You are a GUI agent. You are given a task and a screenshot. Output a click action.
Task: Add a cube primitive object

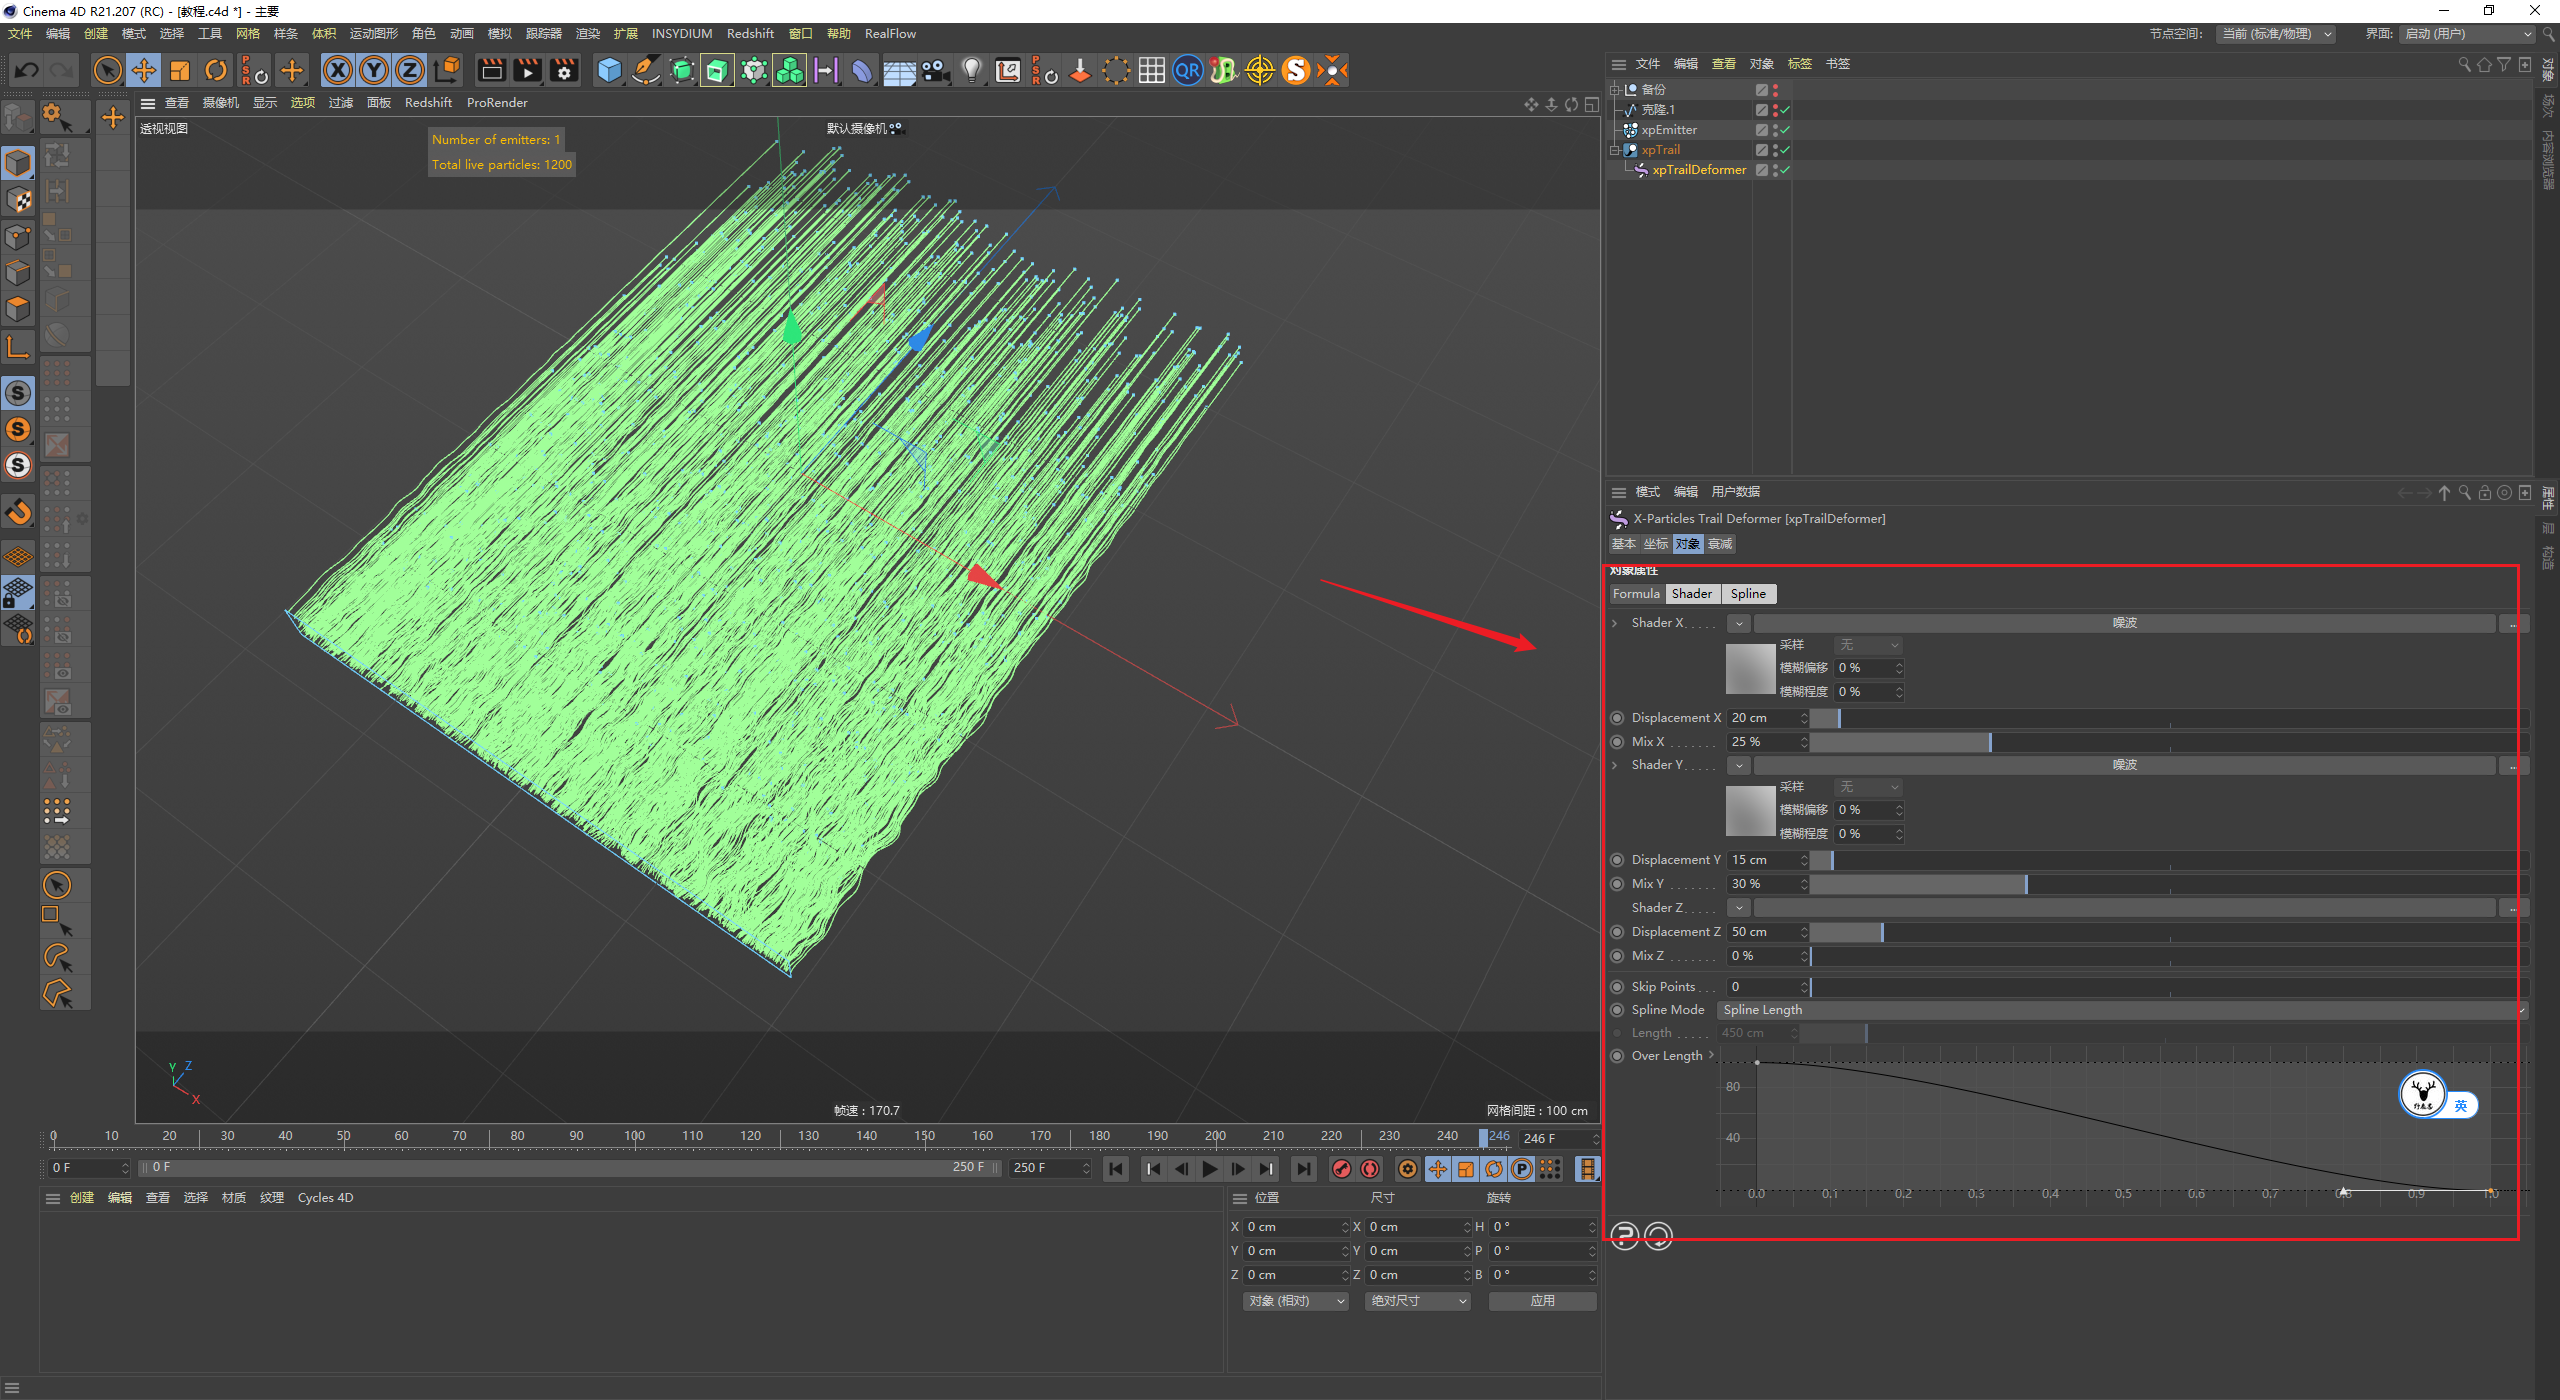pos(609,70)
